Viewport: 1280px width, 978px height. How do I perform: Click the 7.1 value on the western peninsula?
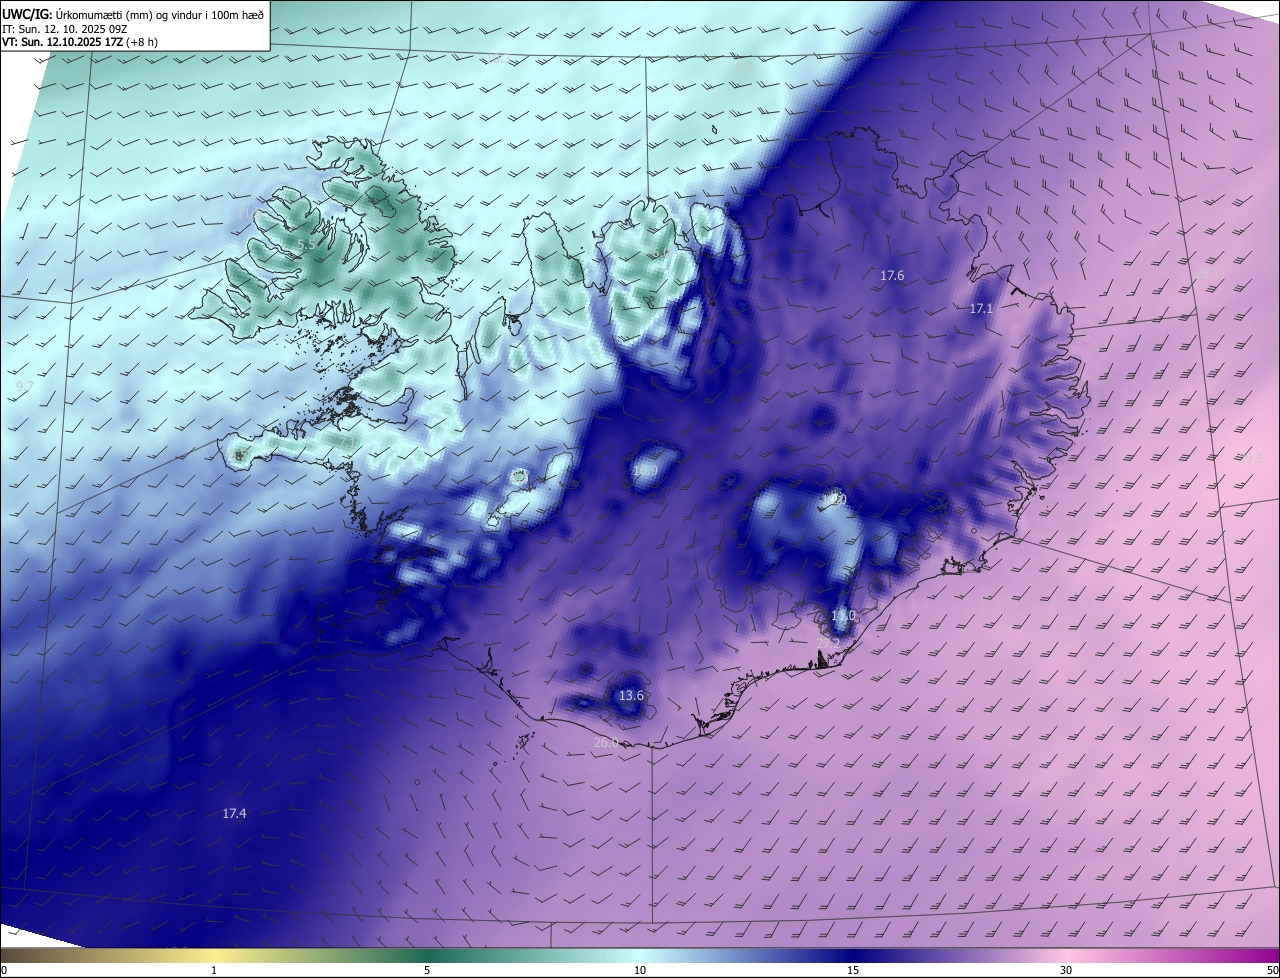click(x=347, y=441)
